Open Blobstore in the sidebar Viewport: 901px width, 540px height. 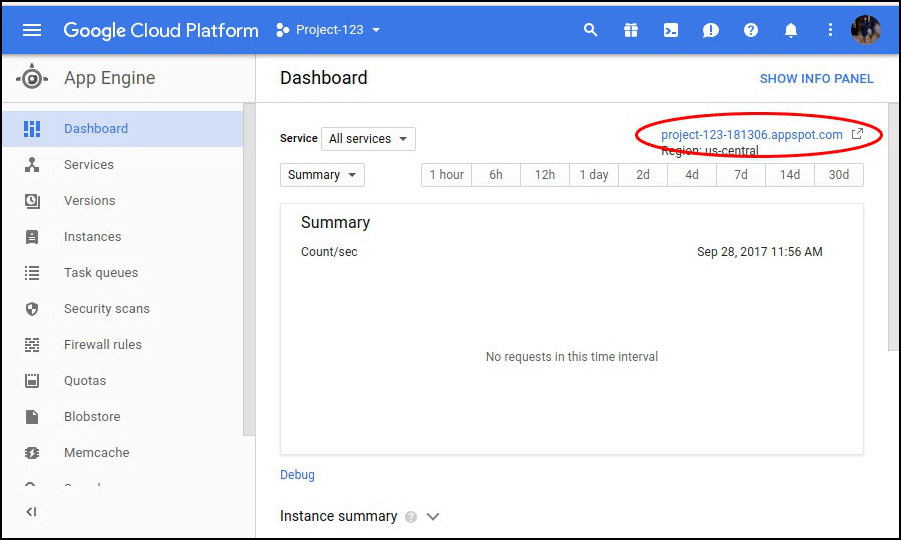tap(122, 417)
